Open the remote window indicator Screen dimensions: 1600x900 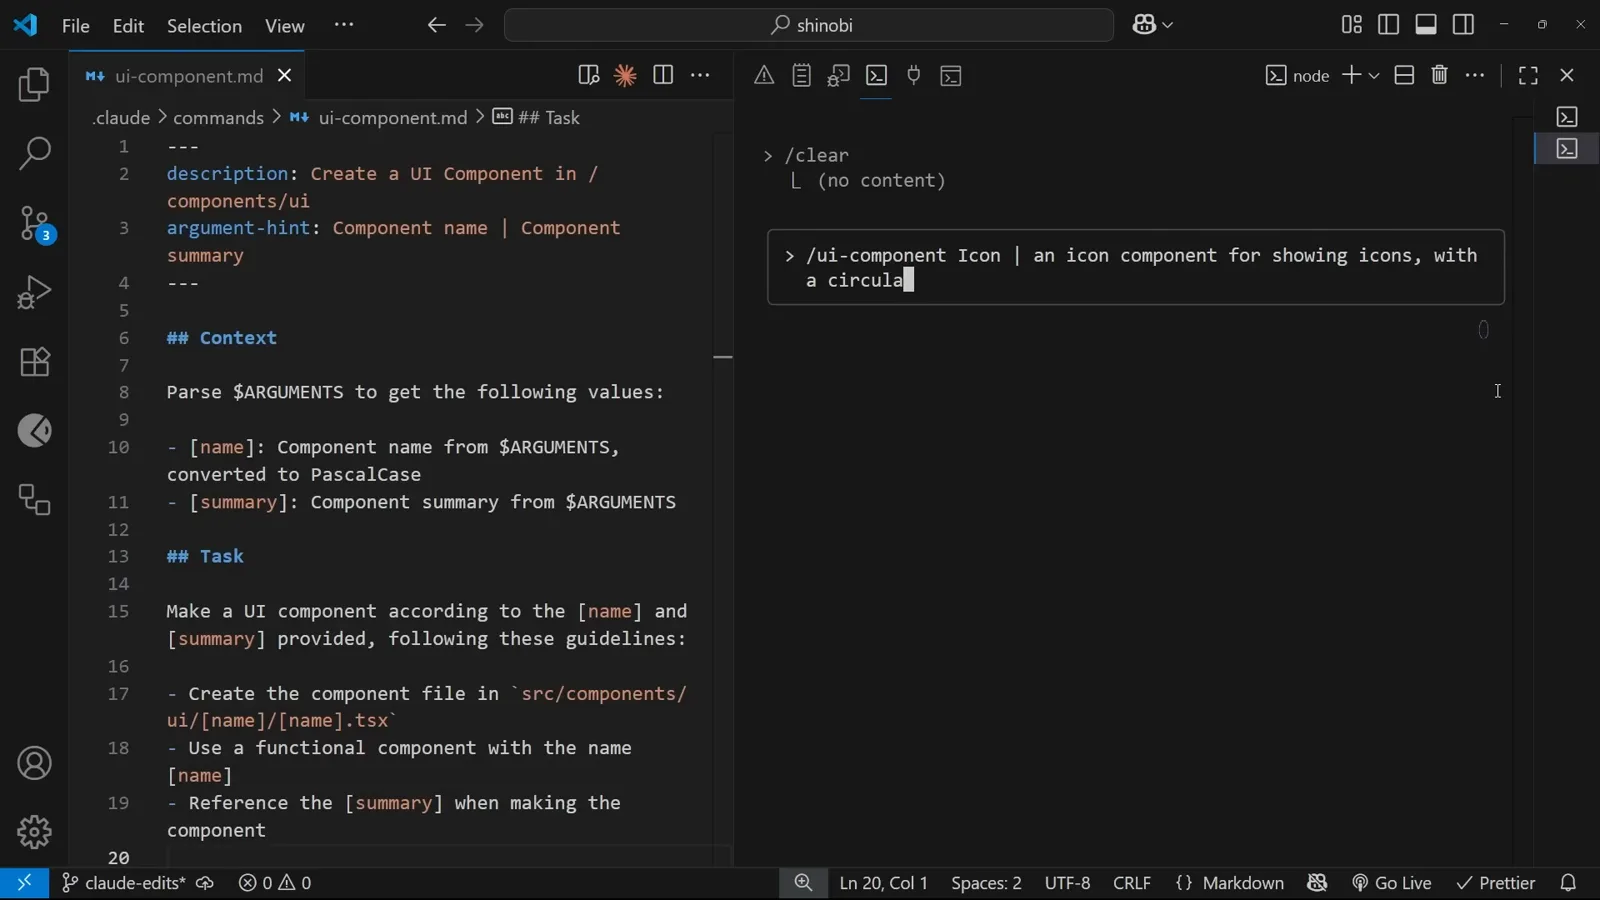[24, 883]
